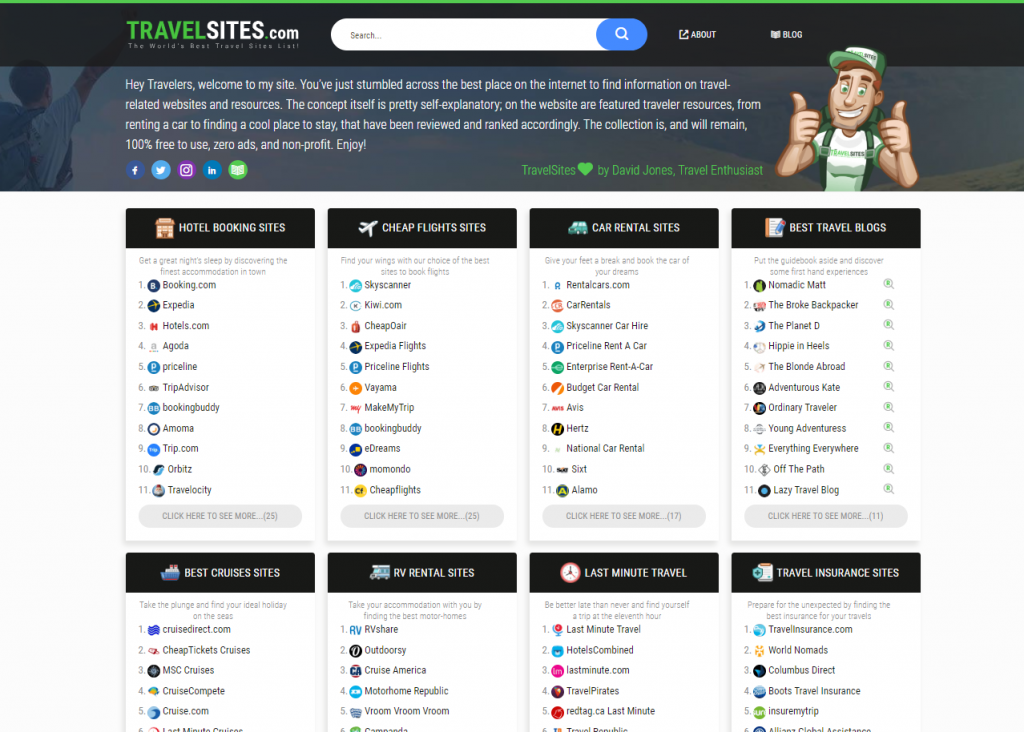Select TripAdvisor in hotel booking list
1024x732 pixels.
[185, 387]
